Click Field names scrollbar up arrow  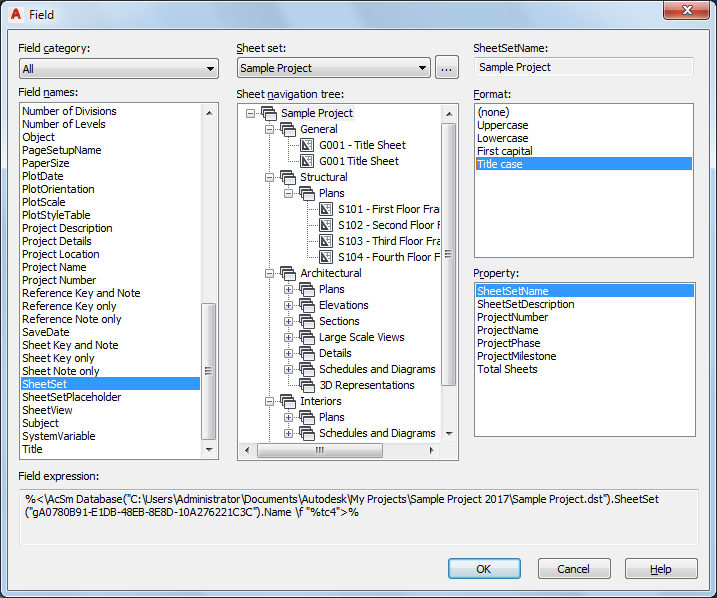209,112
